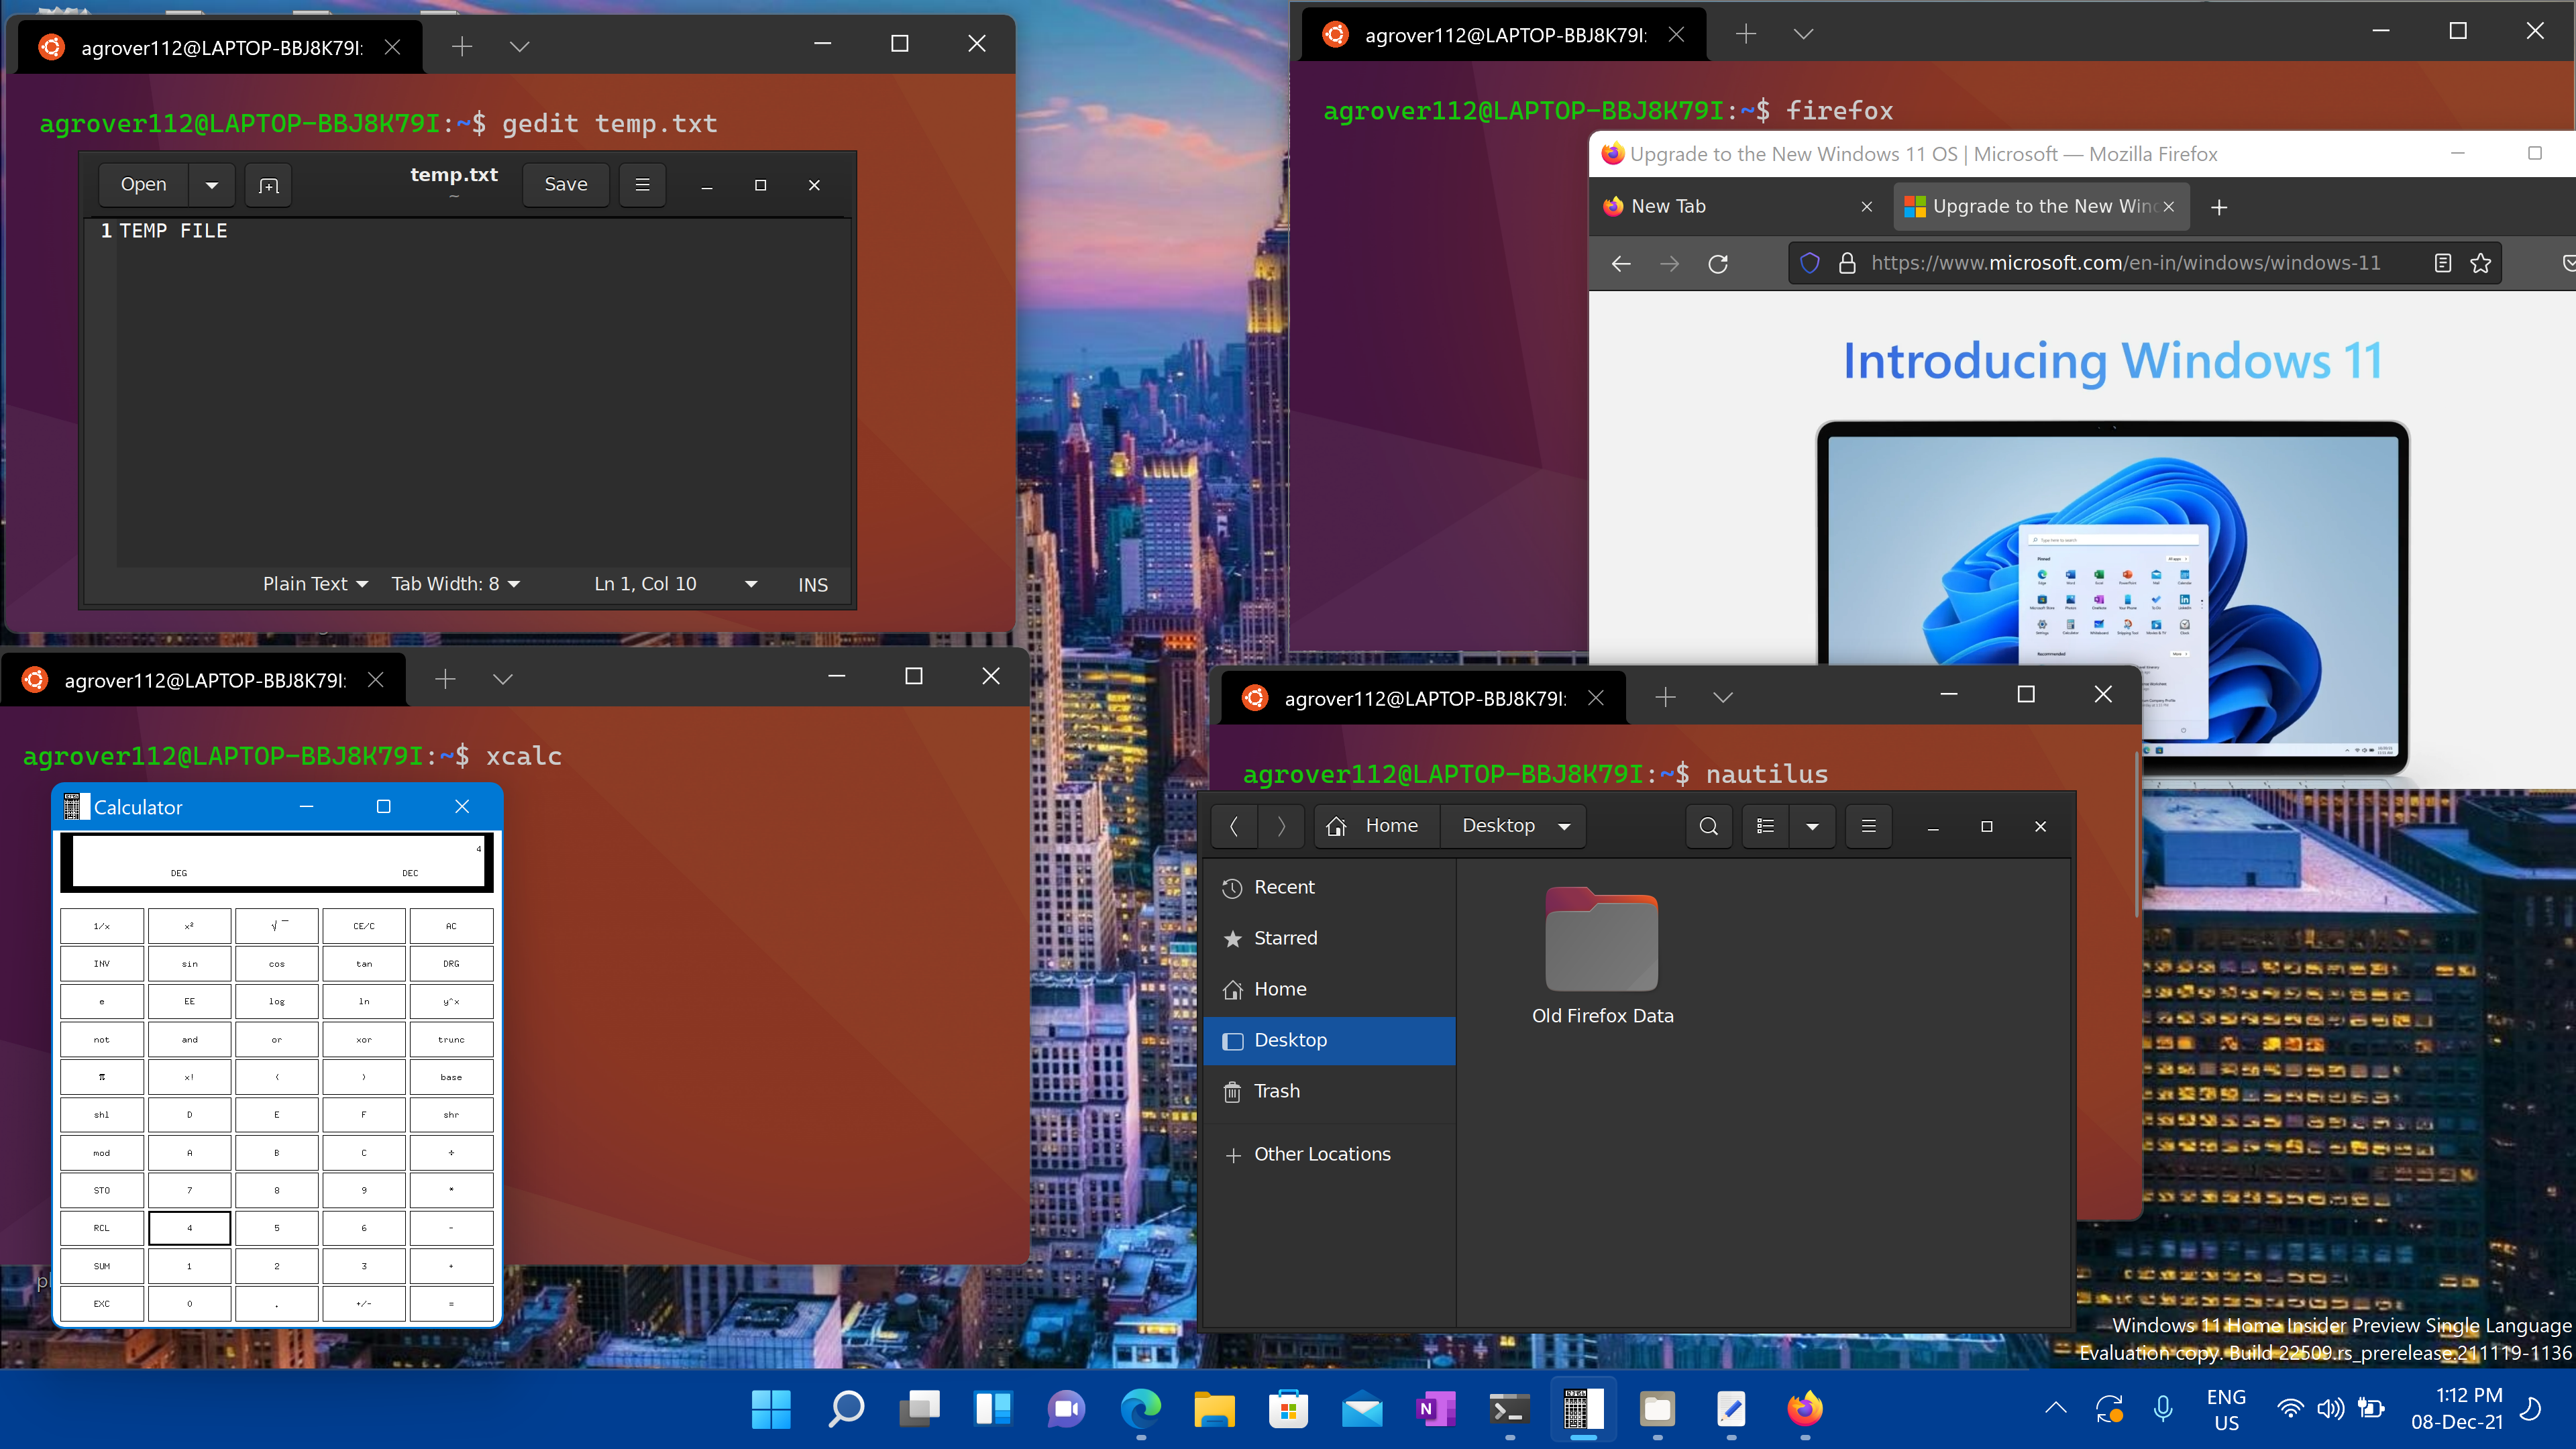2576x1449 pixels.
Task: Click the INS status indicator in gedit
Action: 812,584
